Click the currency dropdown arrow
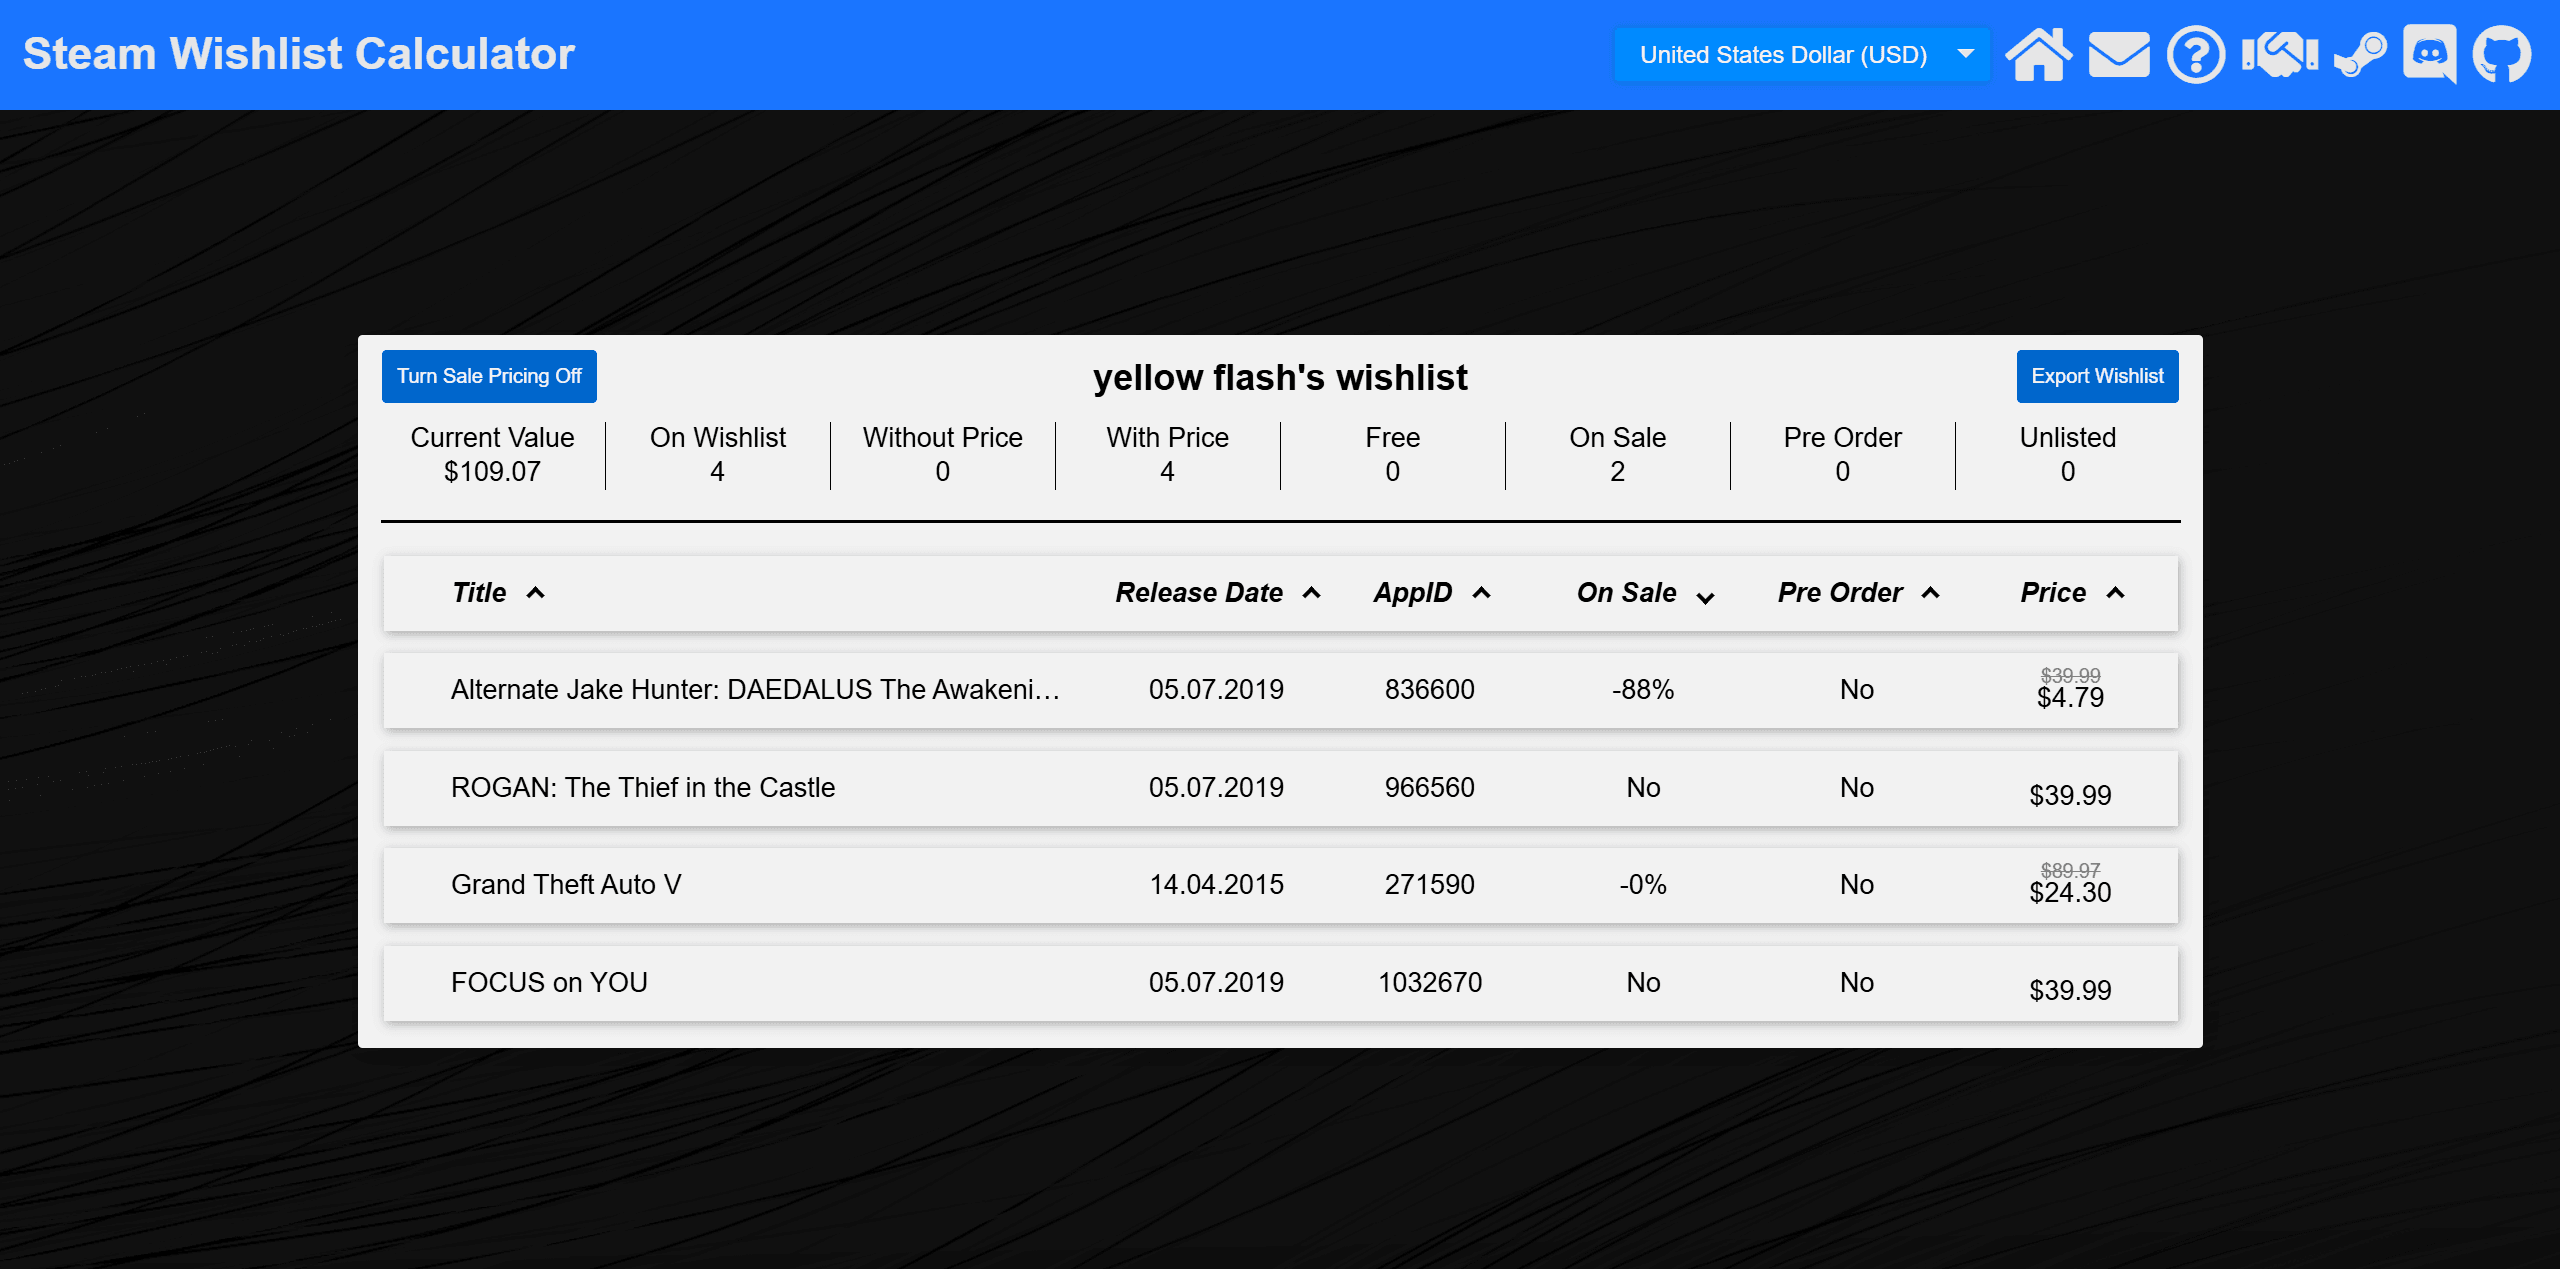The height and width of the screenshot is (1269, 2560). (x=1965, y=54)
